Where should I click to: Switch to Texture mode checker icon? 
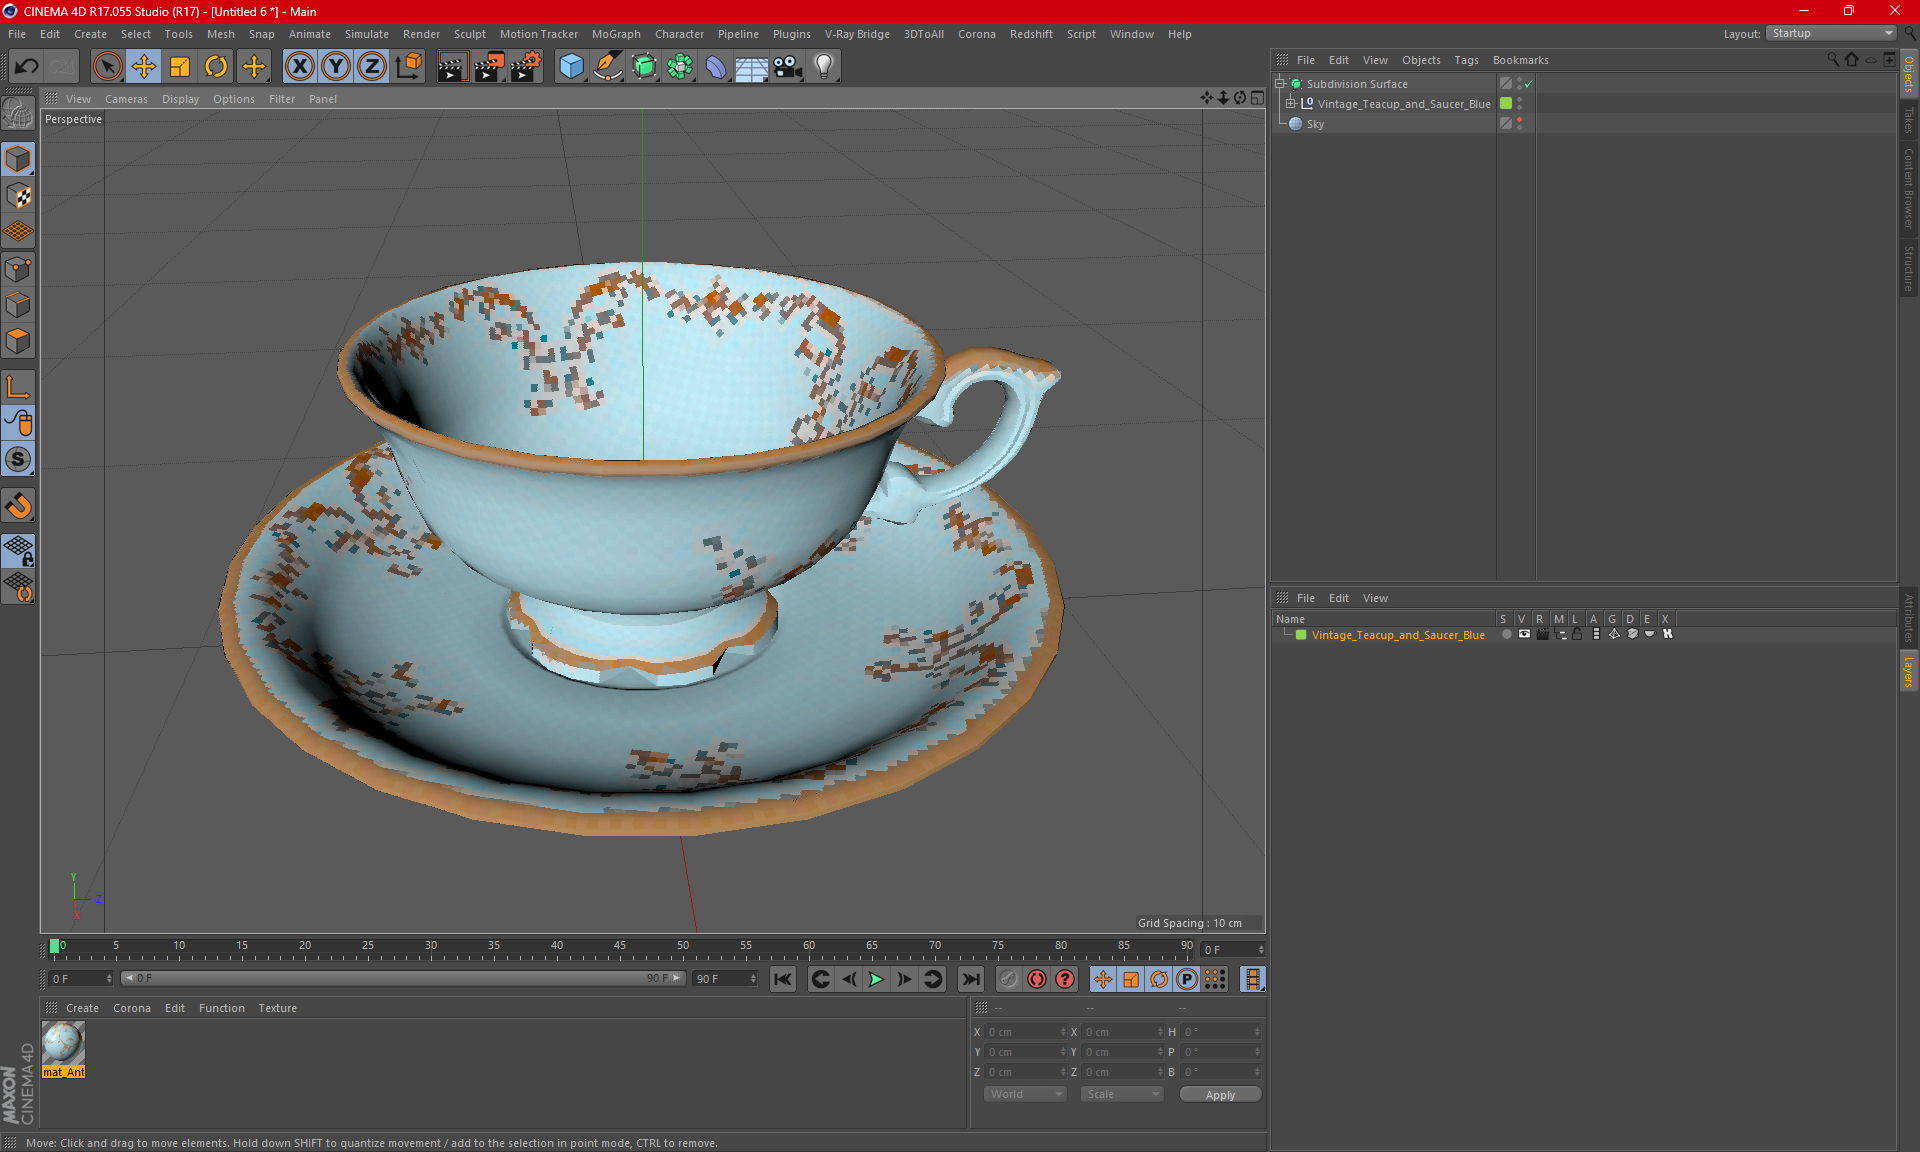click(x=18, y=196)
